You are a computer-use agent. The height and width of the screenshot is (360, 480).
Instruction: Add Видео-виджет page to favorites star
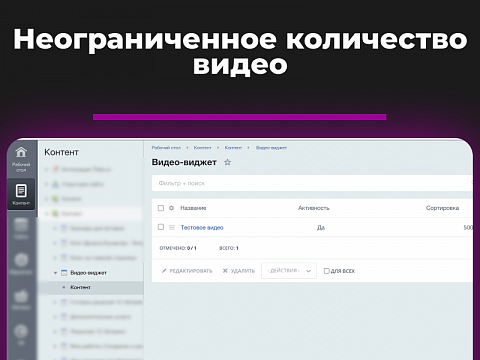227,162
